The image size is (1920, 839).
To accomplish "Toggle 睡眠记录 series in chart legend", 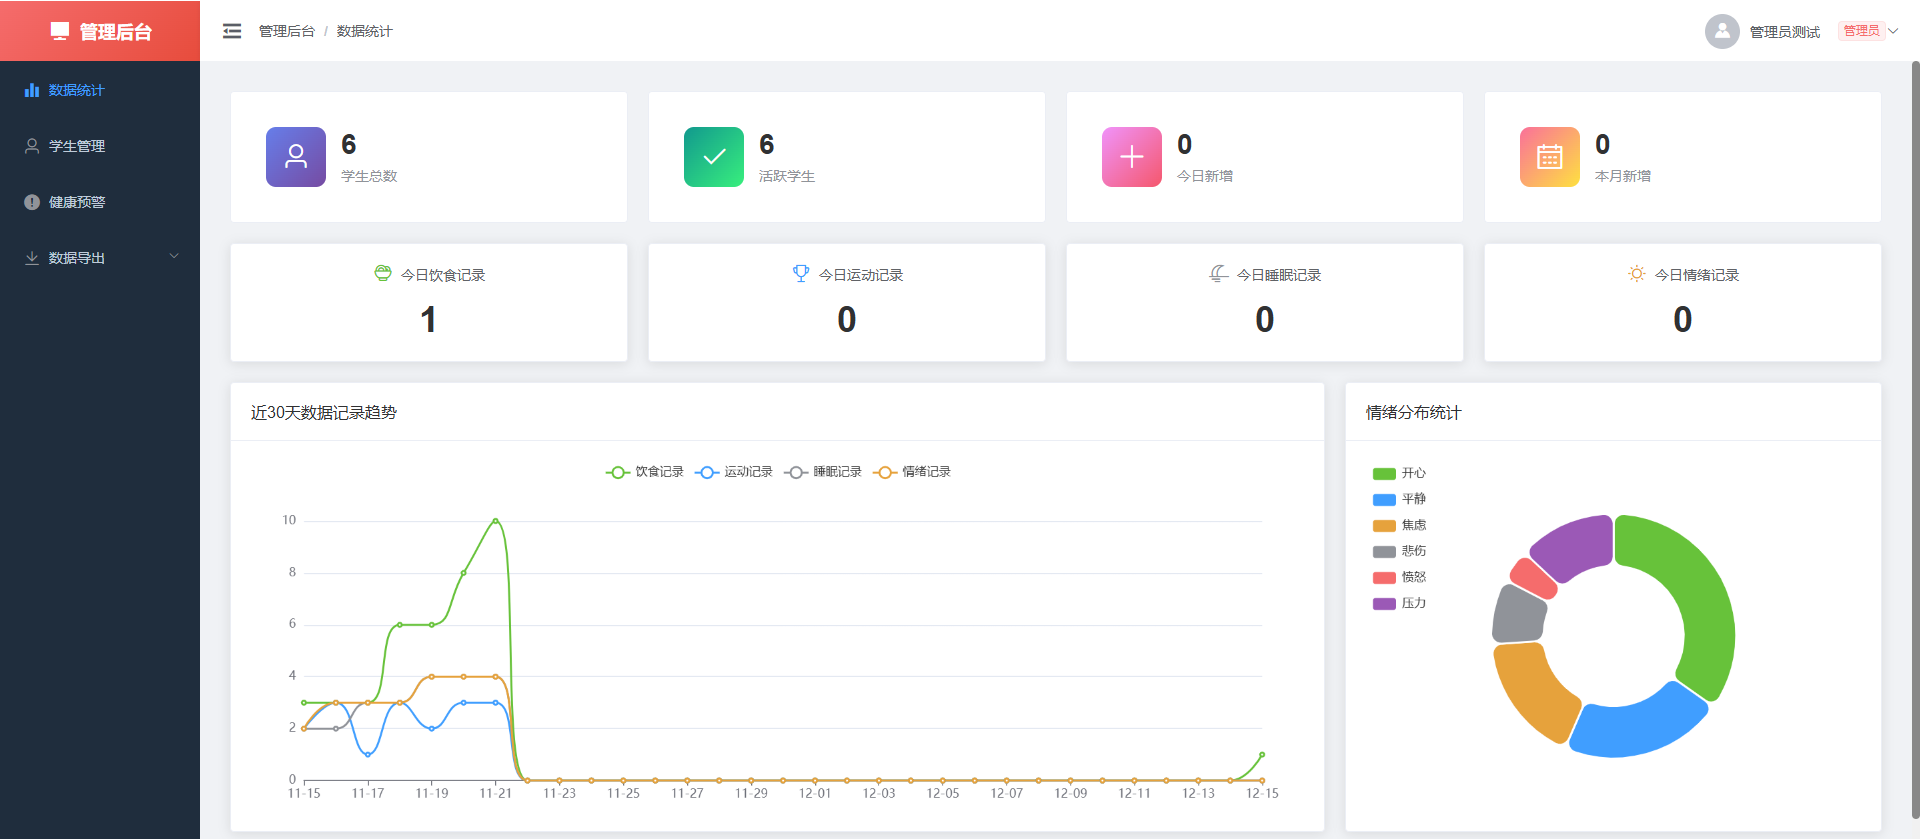I will 823,472.
